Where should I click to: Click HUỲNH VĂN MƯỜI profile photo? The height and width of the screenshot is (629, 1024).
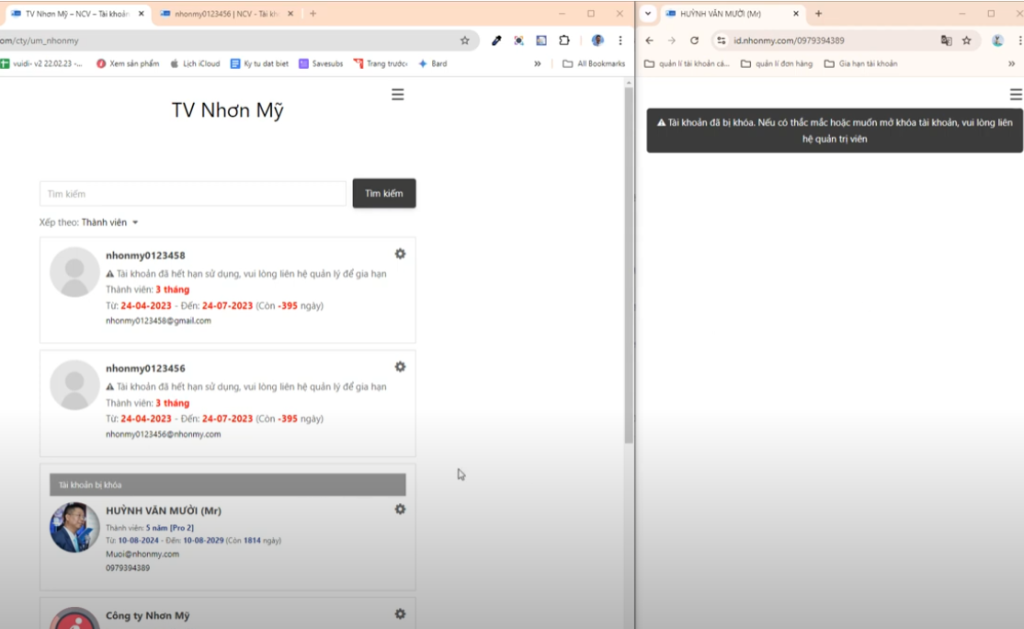click(74, 527)
